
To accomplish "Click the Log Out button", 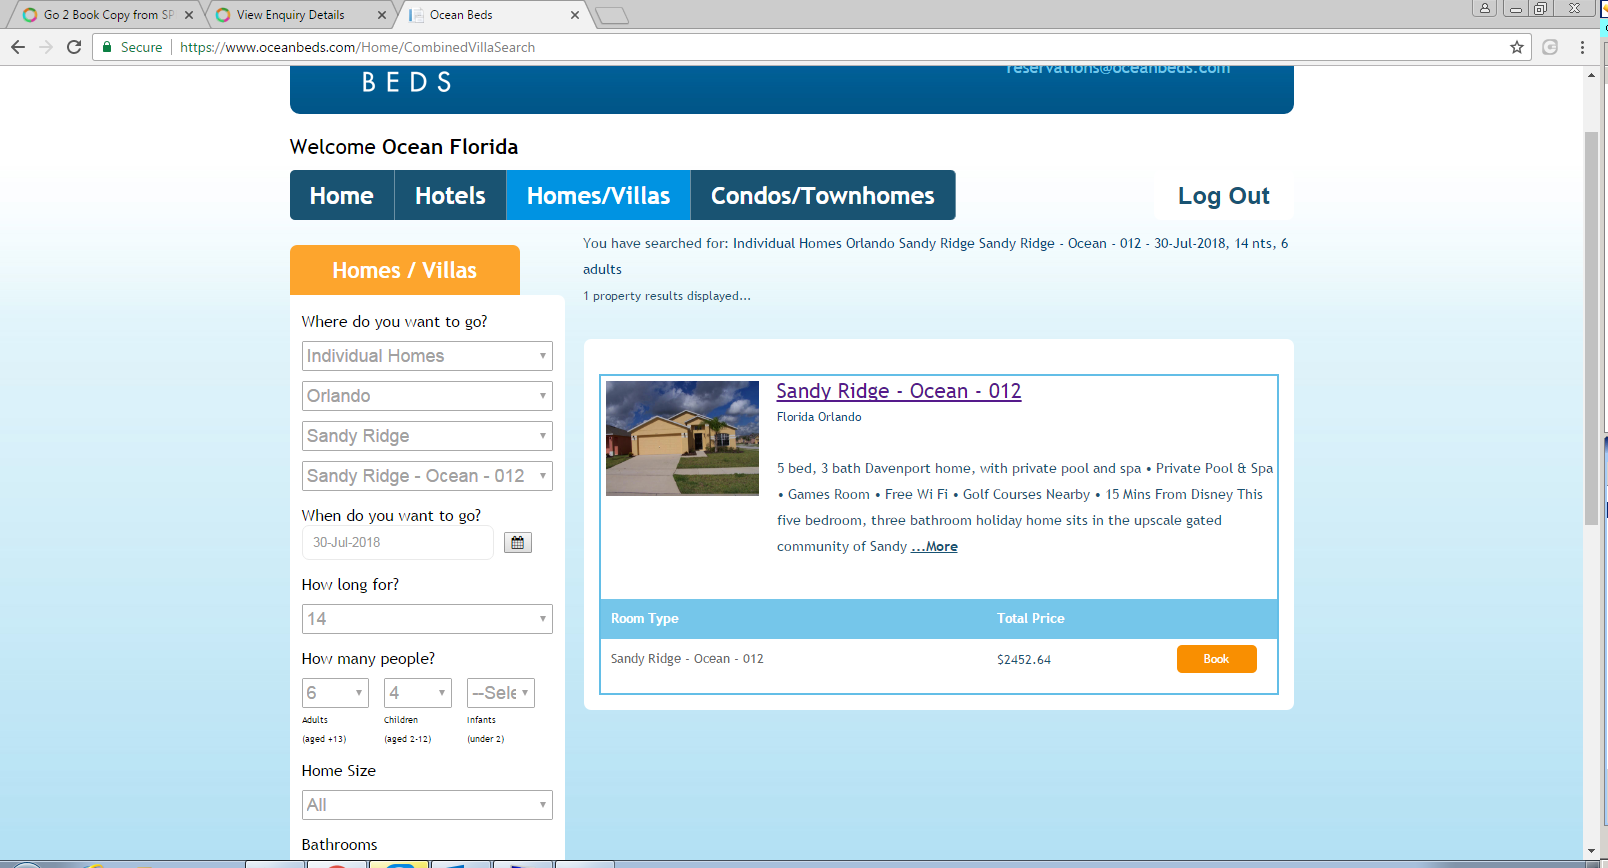I will point(1224,196).
